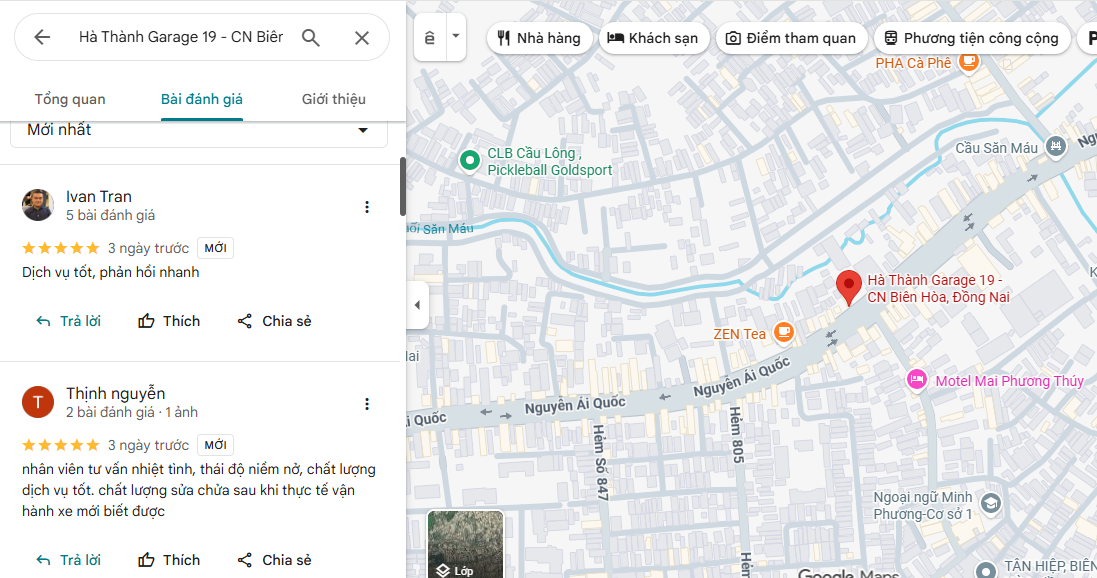
Task: Click 'Dịch vụ tốt, phản hồi nhanh' review text
Action: 111,272
